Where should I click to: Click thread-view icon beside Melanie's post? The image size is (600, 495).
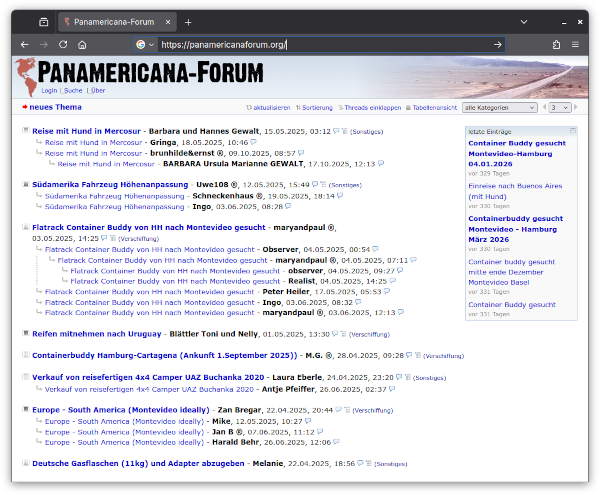click(x=368, y=463)
